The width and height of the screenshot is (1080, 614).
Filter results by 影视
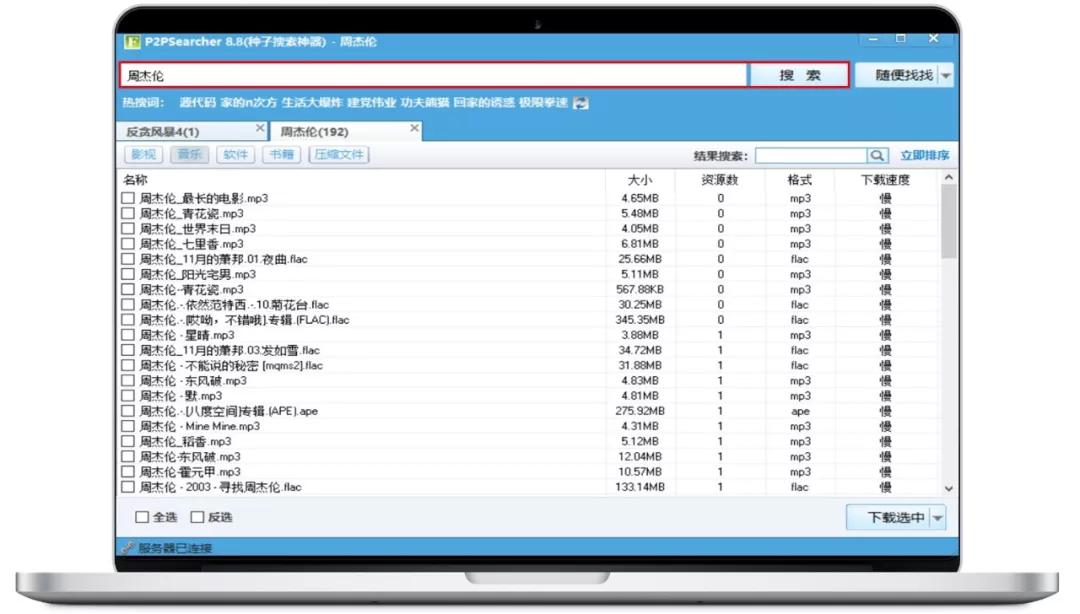pos(143,155)
